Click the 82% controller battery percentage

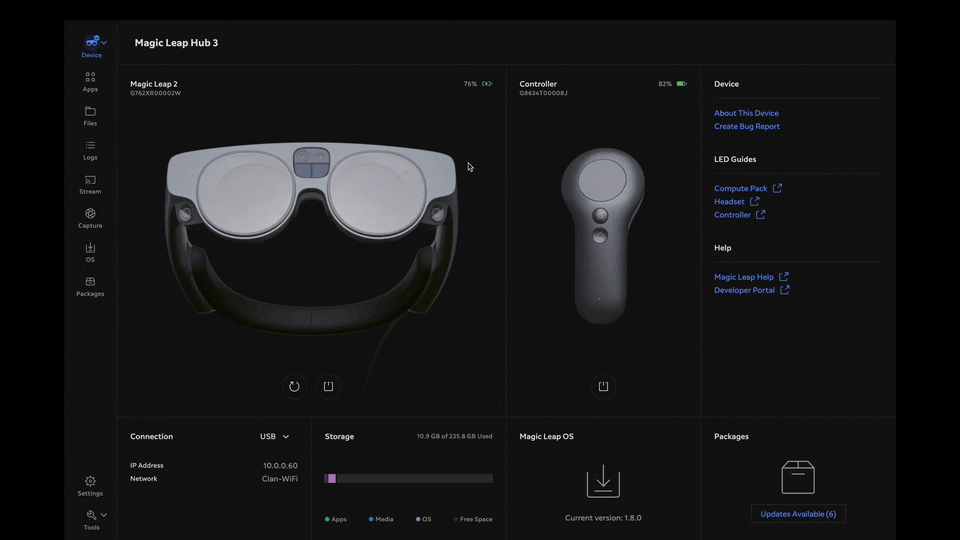(x=665, y=84)
